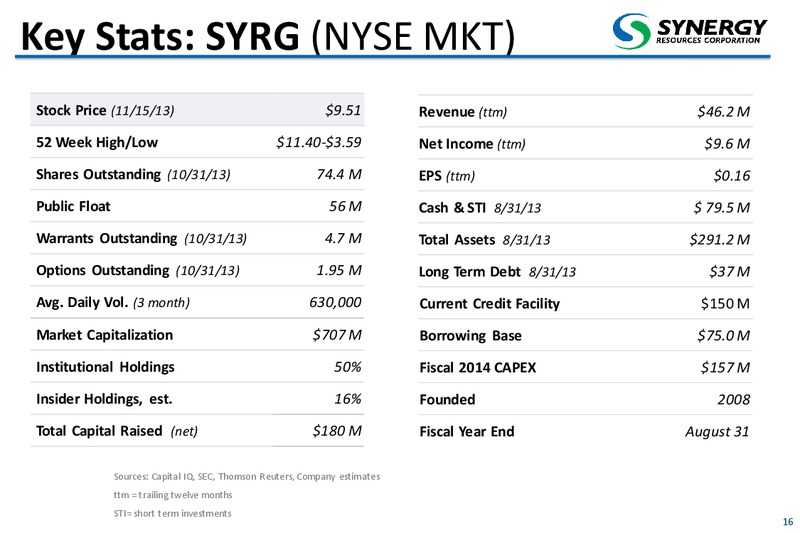Screen dimensions: 800x533
Task: Click the EPS (ttm) label
Action: pos(447,176)
